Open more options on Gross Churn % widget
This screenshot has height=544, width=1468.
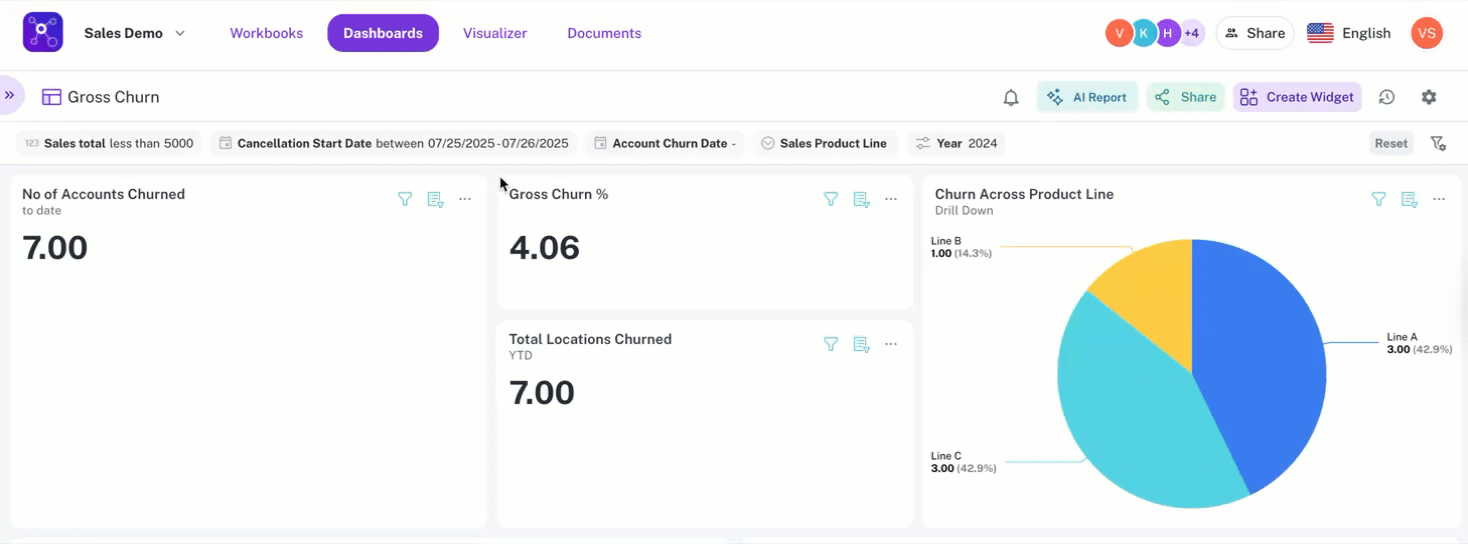[x=891, y=199]
